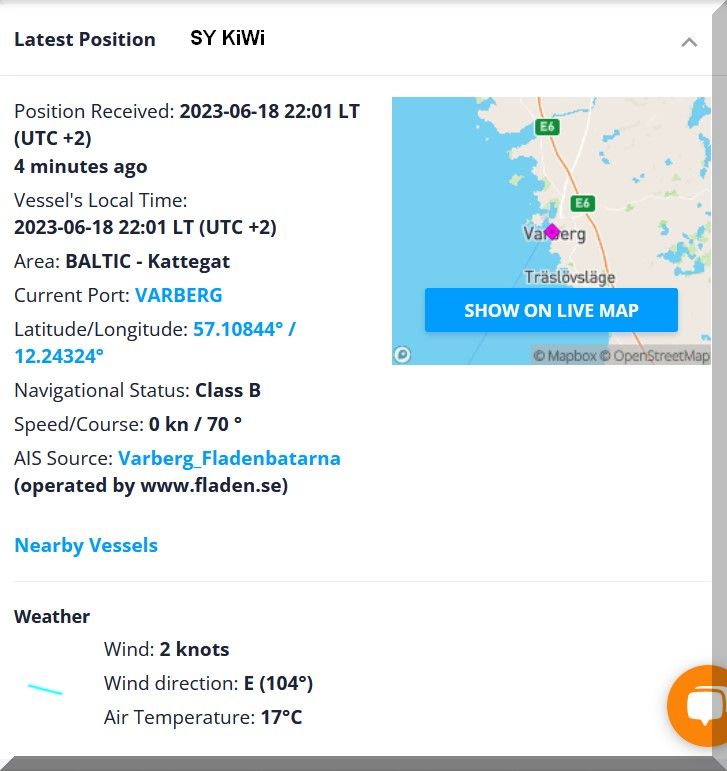Screen dimensions: 727x771
Task: Click the upper E6 road badge
Action: 546,127
